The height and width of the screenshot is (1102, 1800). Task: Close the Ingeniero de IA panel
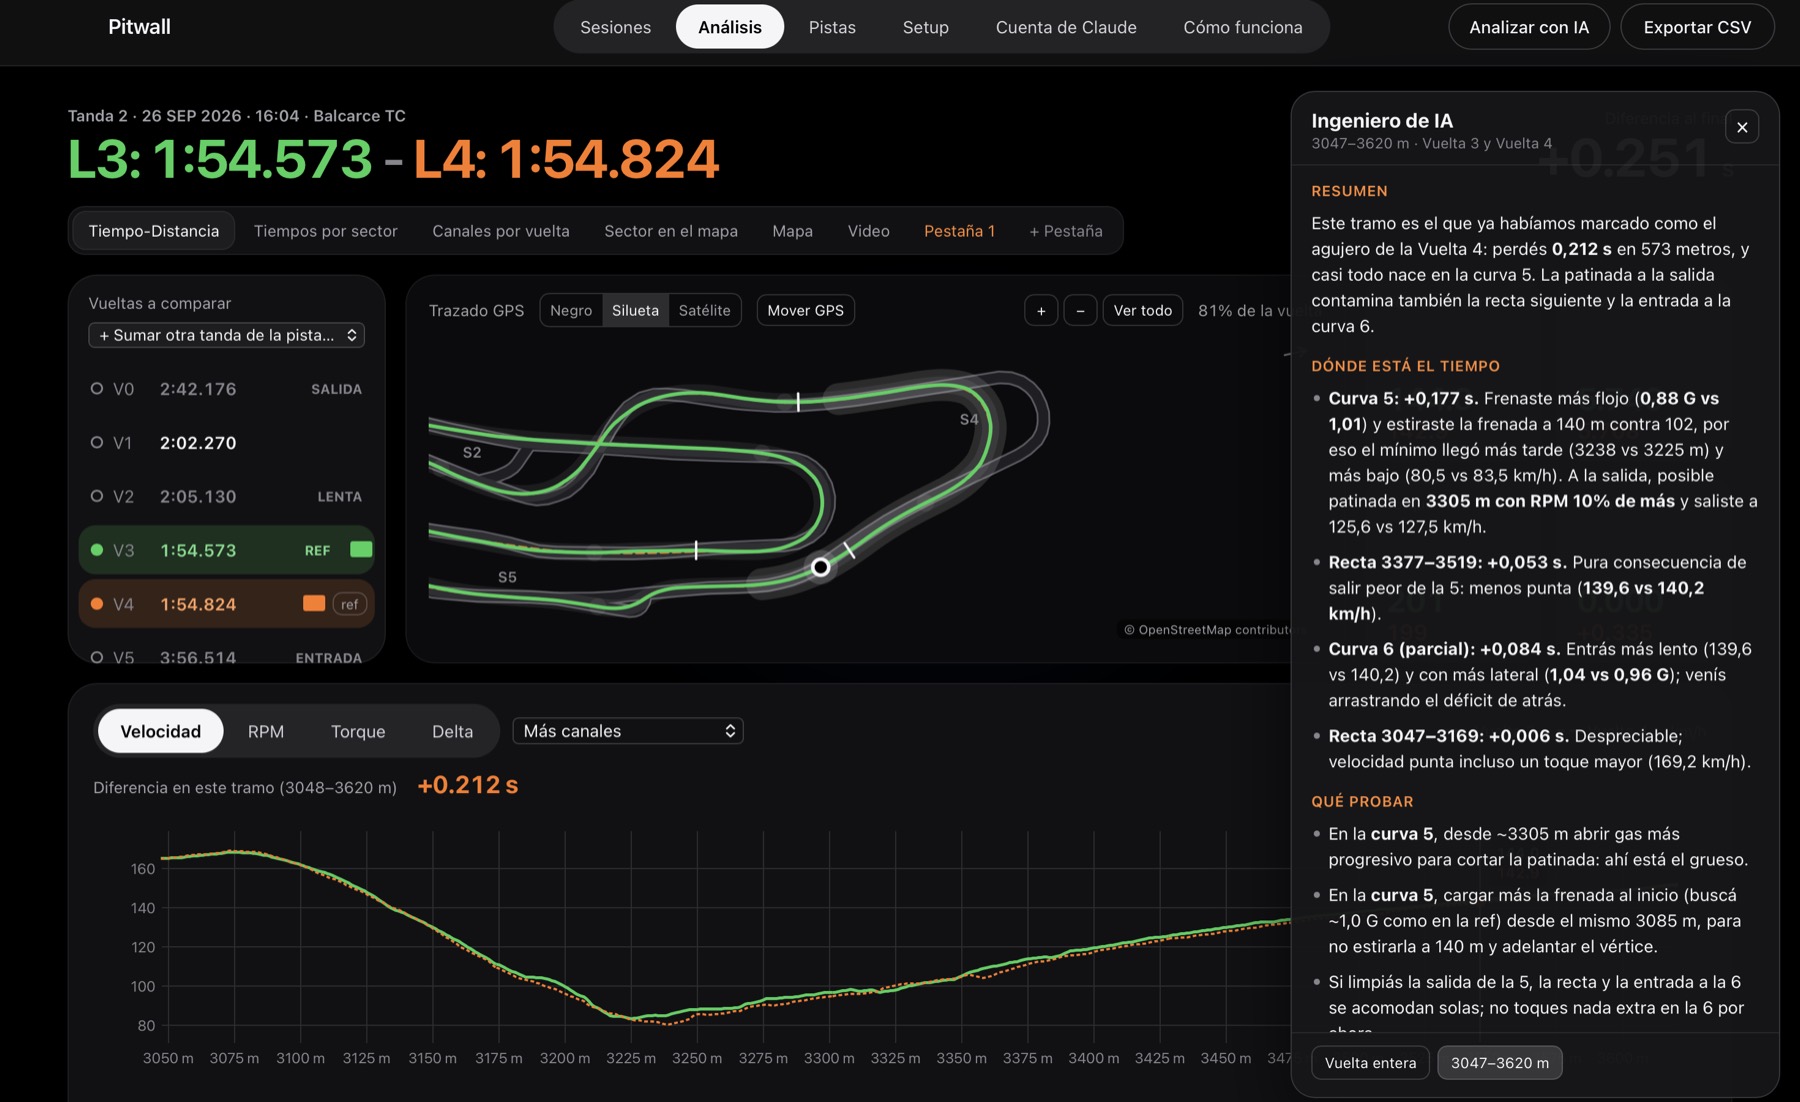(1742, 127)
